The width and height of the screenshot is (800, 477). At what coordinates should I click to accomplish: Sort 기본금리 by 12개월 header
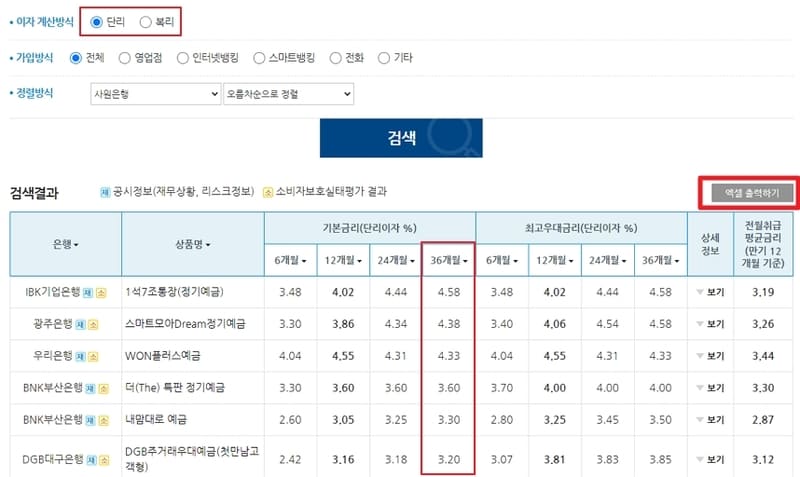pyautogui.click(x=343, y=260)
